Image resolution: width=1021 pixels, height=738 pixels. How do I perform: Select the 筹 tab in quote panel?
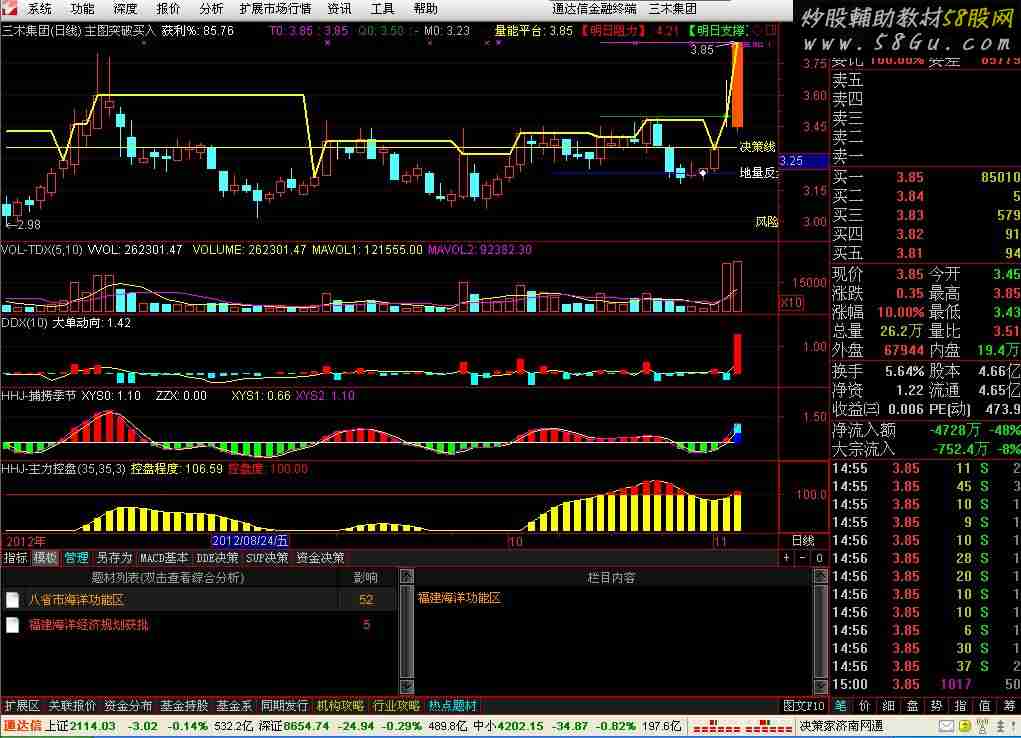[x=1008, y=706]
